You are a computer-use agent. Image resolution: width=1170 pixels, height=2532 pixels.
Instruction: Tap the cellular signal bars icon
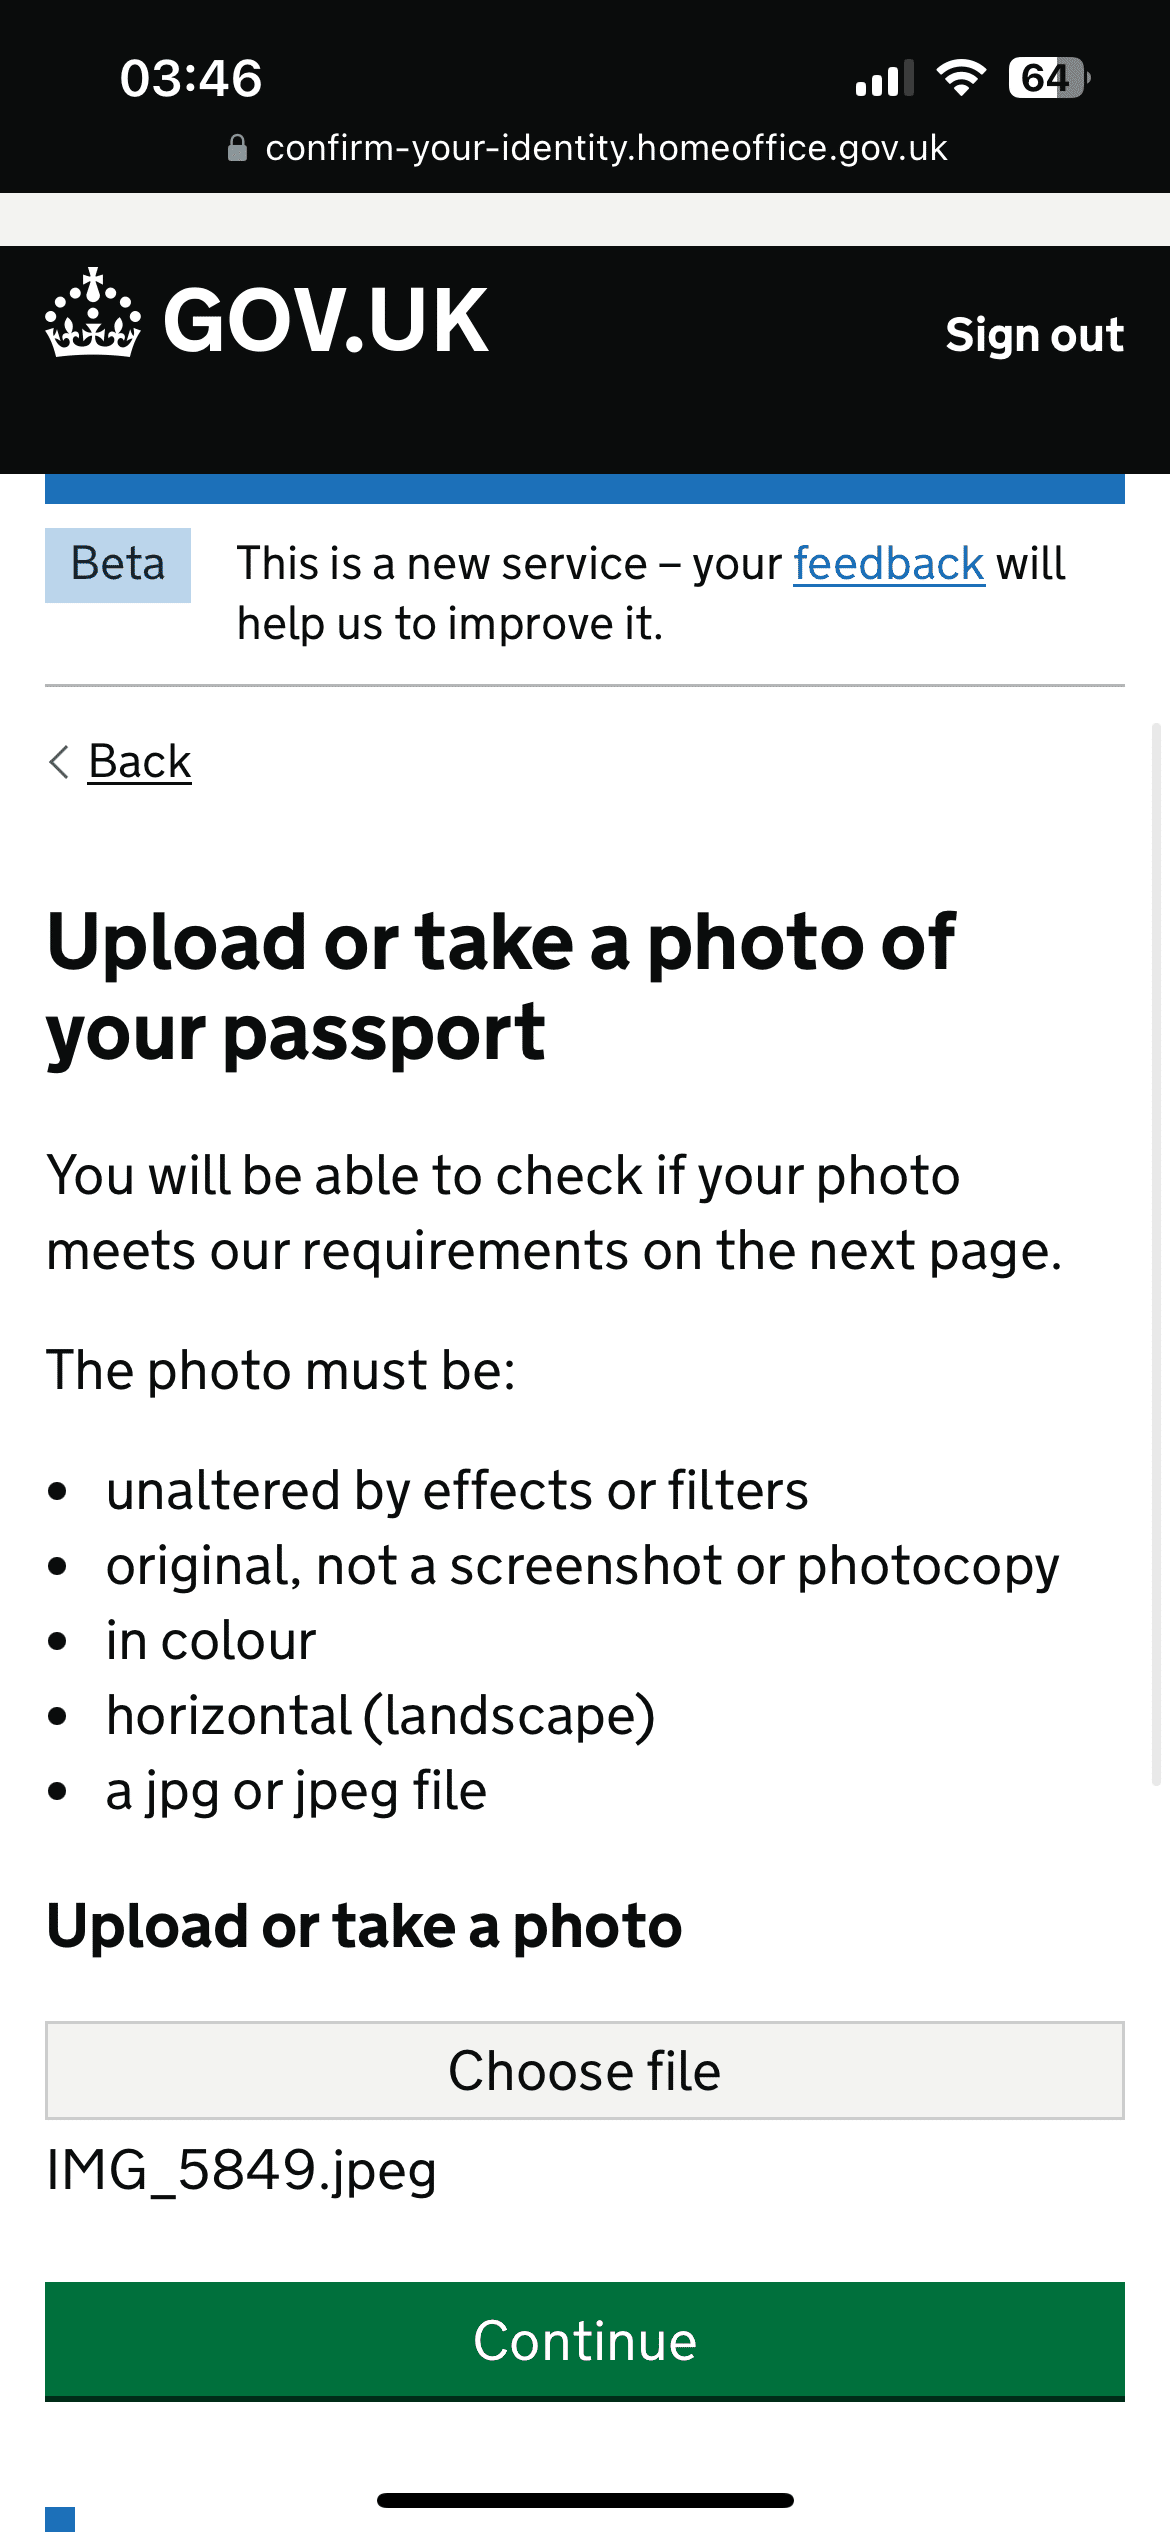884,79
